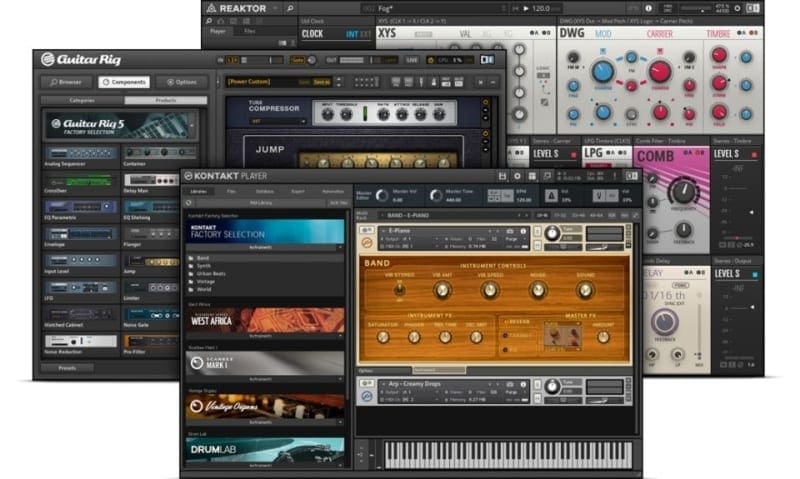Open the Fog preset selector in Reaktor

(434, 8)
